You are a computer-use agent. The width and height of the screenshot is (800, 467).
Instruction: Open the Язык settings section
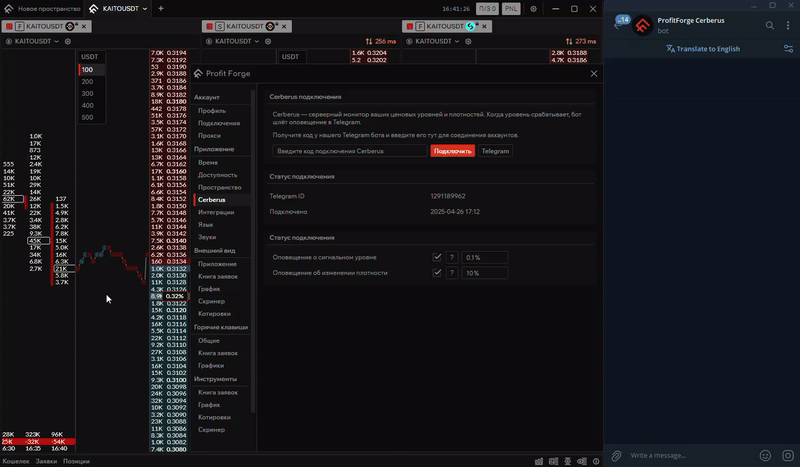(206, 225)
